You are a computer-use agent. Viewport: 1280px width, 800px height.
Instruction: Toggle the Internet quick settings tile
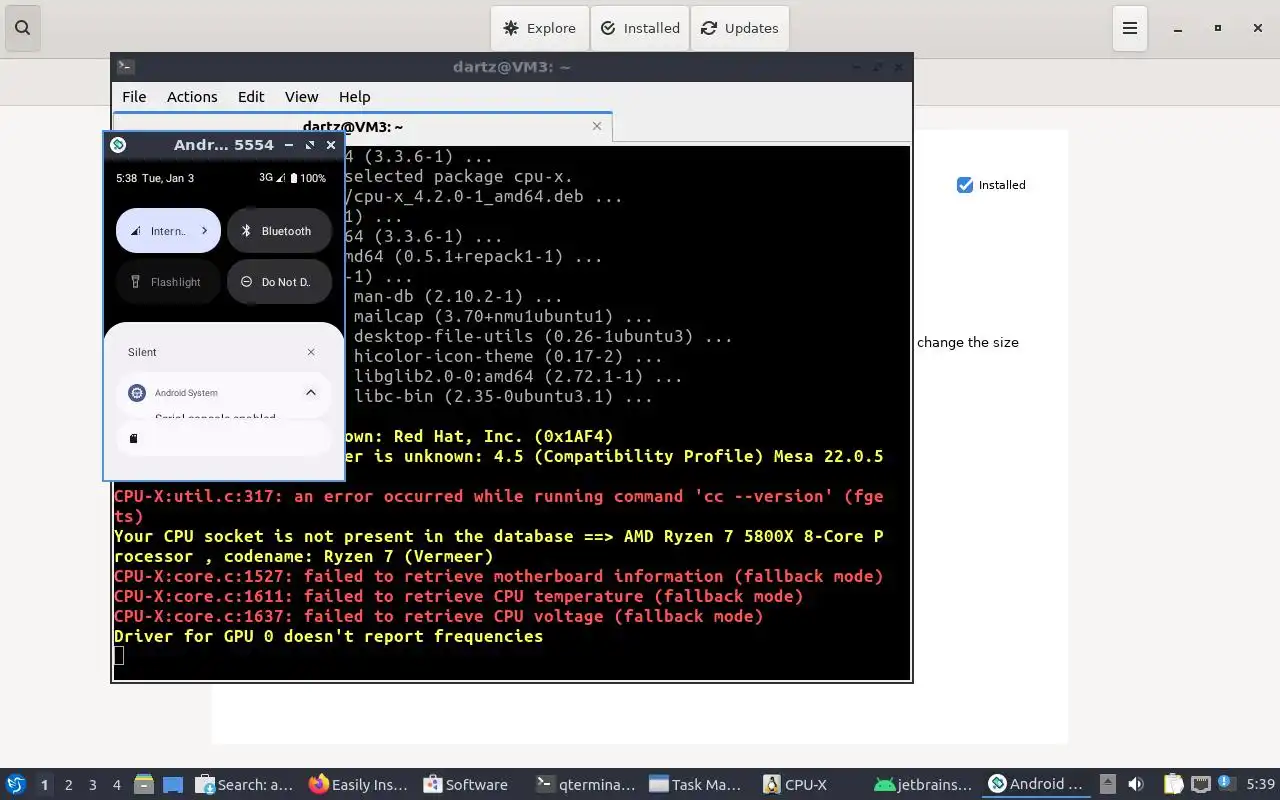pyautogui.click(x=168, y=231)
